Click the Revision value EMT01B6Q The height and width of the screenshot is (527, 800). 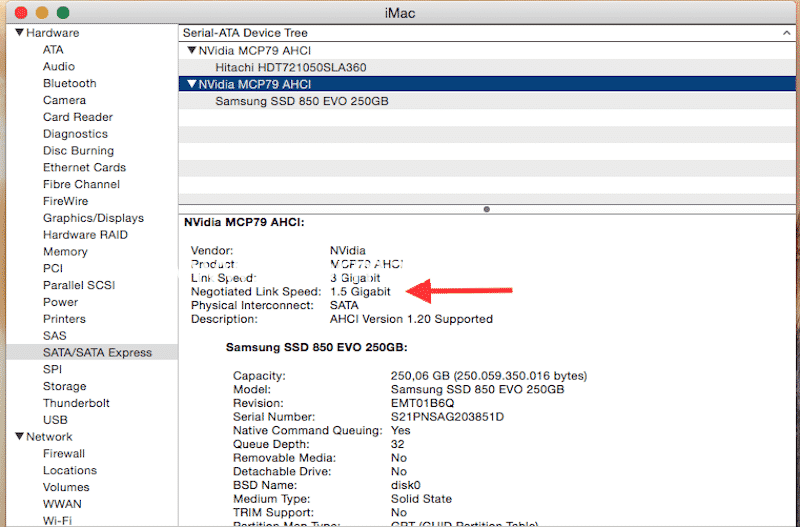[x=422, y=404]
